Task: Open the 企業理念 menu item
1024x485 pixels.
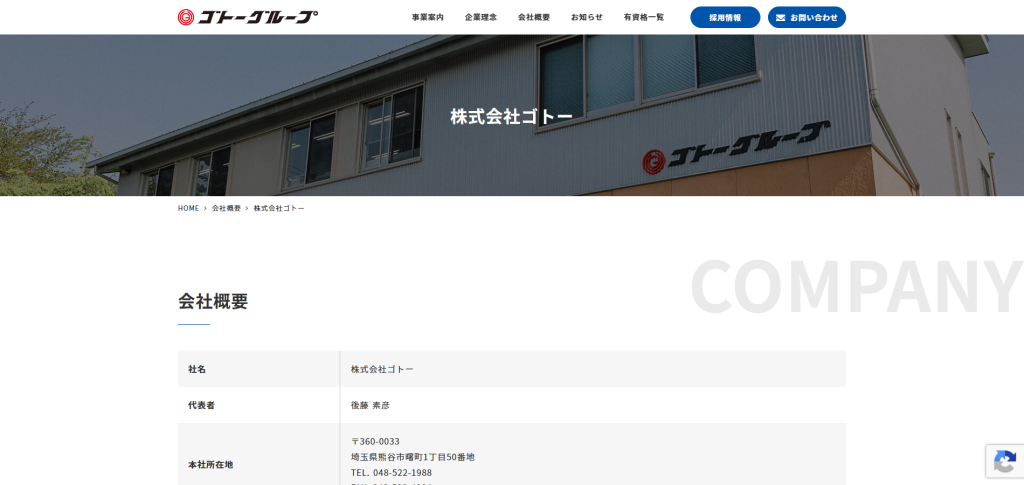Action: click(481, 18)
